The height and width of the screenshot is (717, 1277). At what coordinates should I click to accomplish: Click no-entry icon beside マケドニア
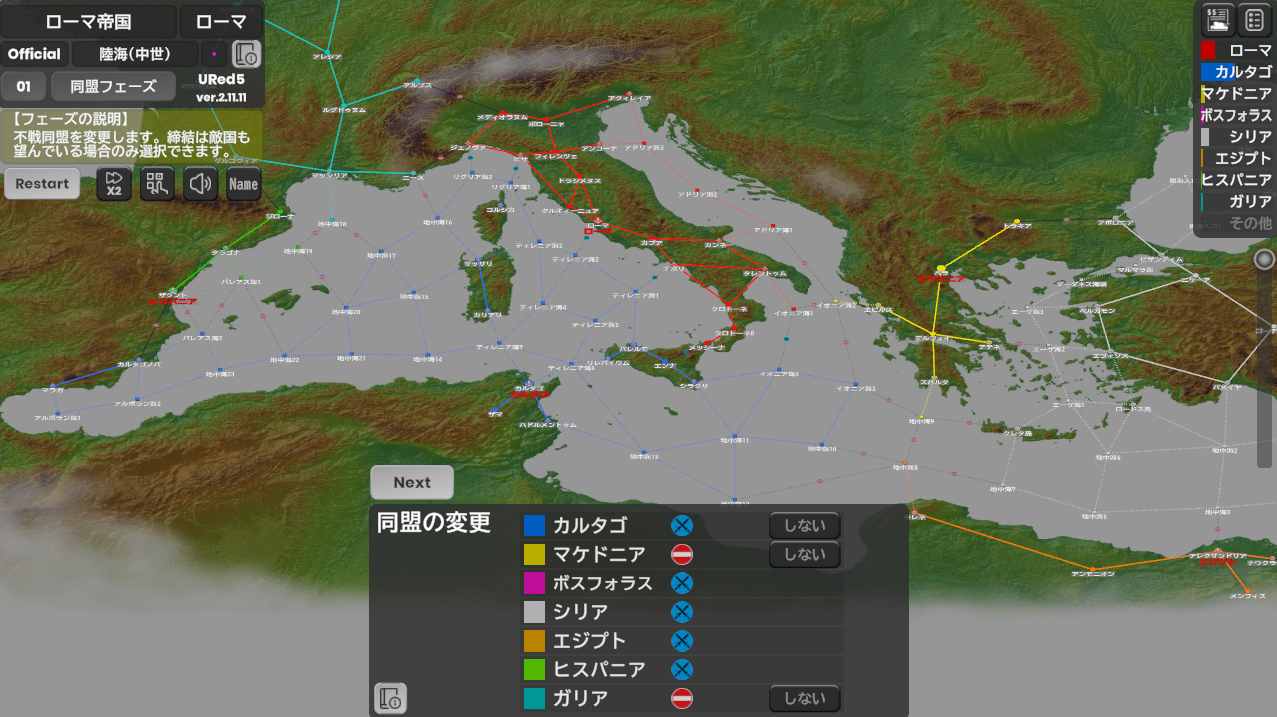point(682,554)
